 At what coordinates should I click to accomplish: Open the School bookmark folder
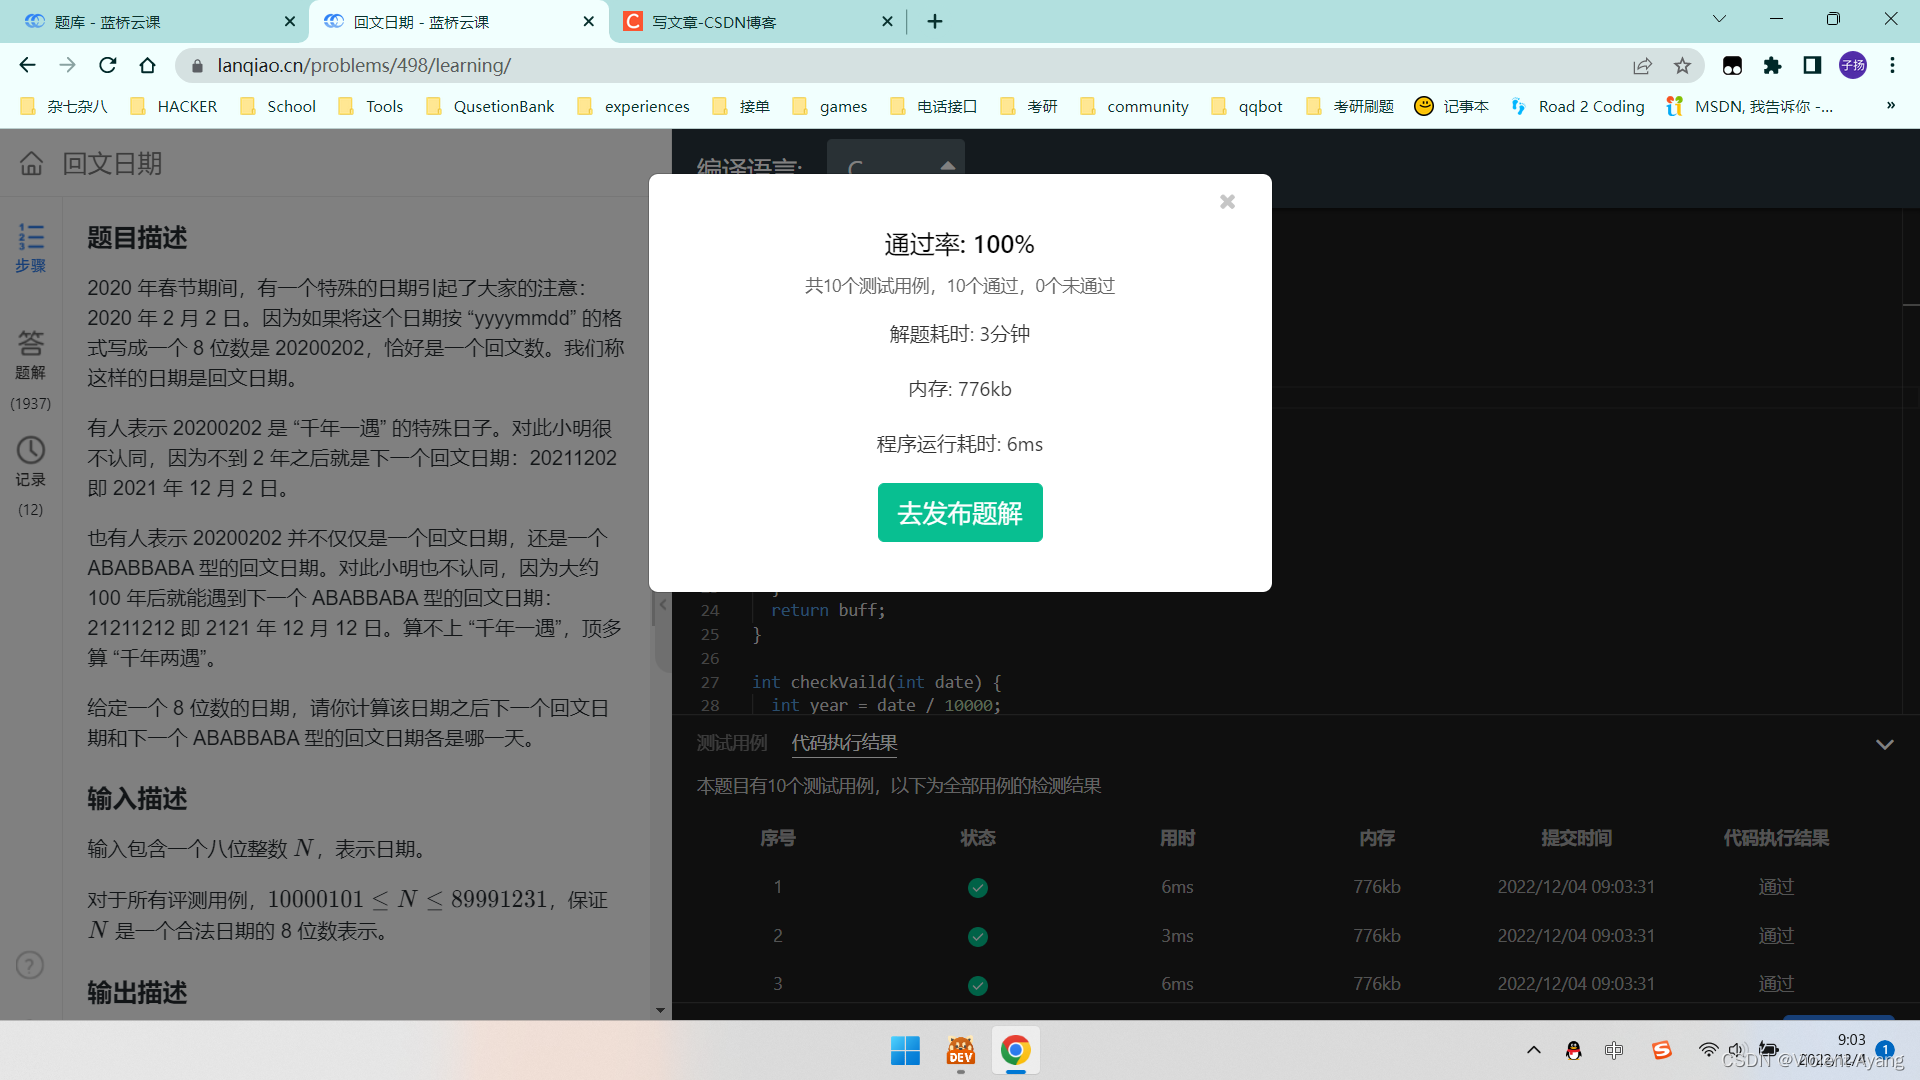tap(278, 106)
